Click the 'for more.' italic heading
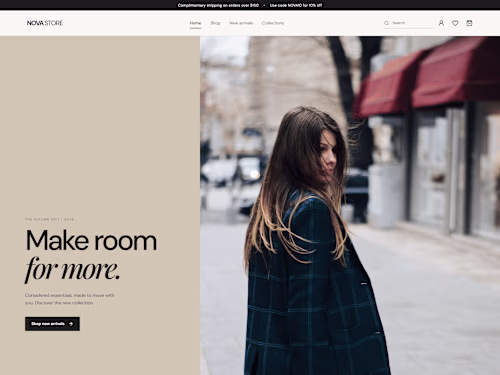The image size is (500, 375). pos(72,269)
